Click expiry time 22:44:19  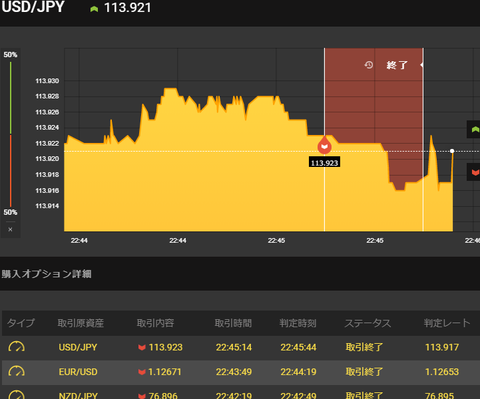click(x=298, y=372)
